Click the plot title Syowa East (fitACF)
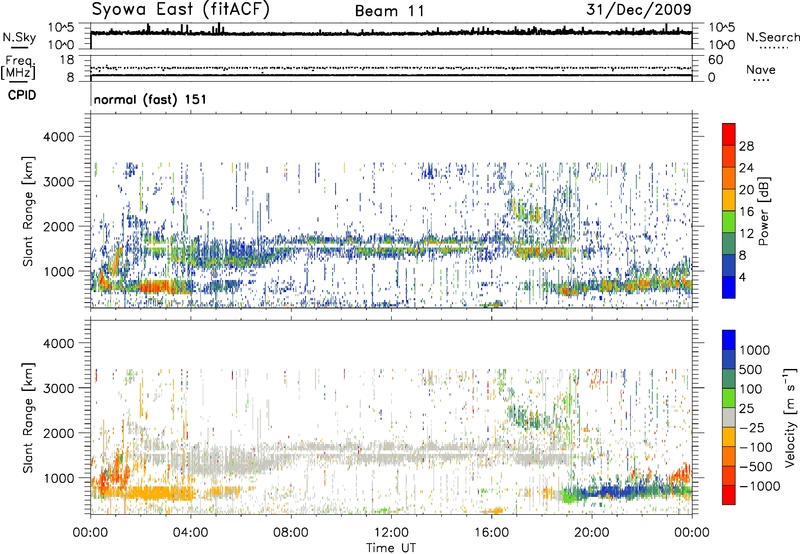 [x=180, y=9]
